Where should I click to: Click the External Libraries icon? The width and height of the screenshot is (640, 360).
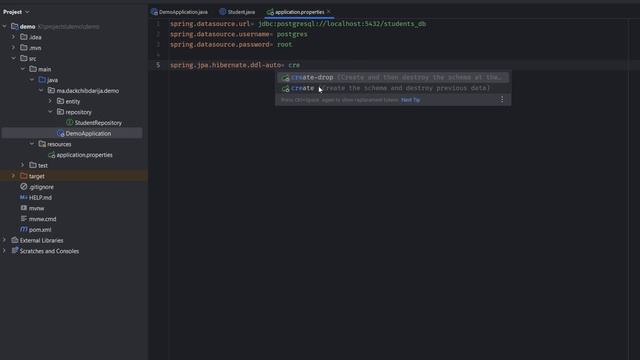tap(15, 240)
